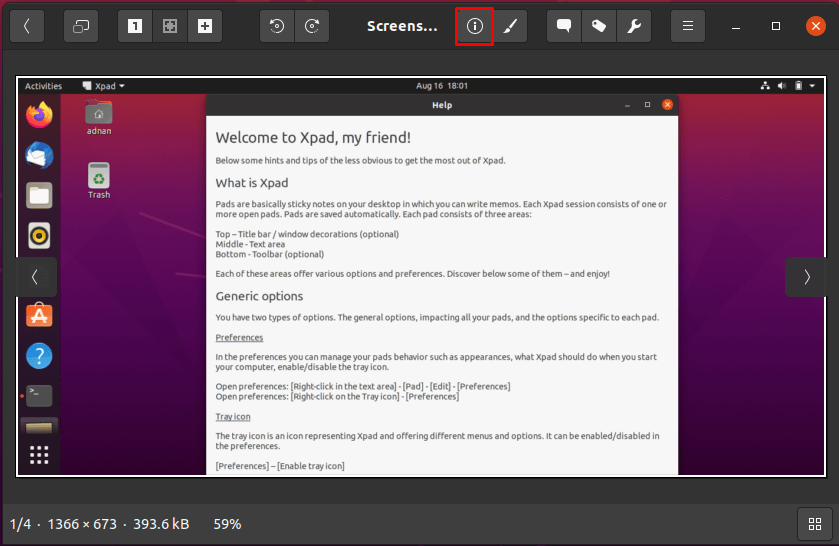Click the Help window title text
This screenshot has width=839, height=546.
coord(442,105)
